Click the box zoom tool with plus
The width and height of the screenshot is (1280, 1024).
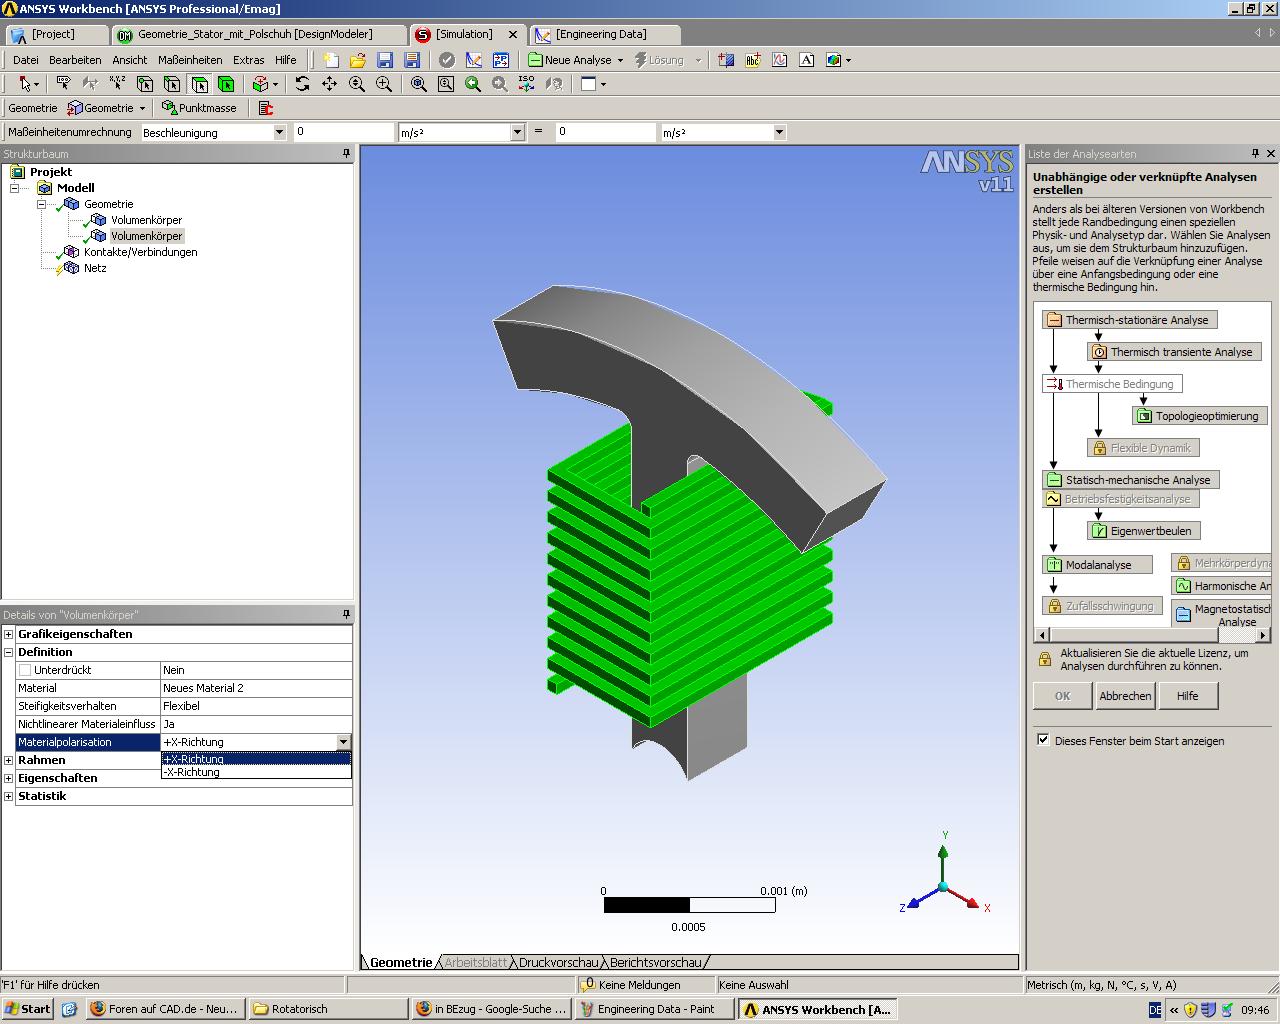tap(384, 84)
